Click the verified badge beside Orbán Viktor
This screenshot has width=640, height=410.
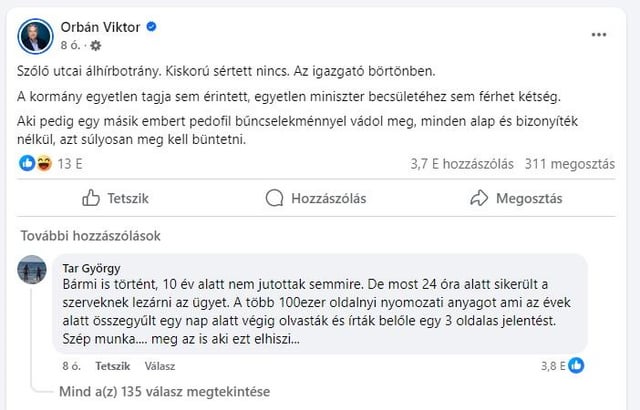(151, 27)
